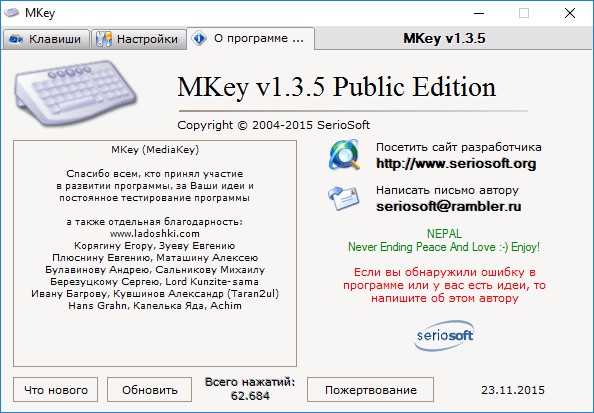Click seriosoft@rambler.ru email address

[x=449, y=206]
